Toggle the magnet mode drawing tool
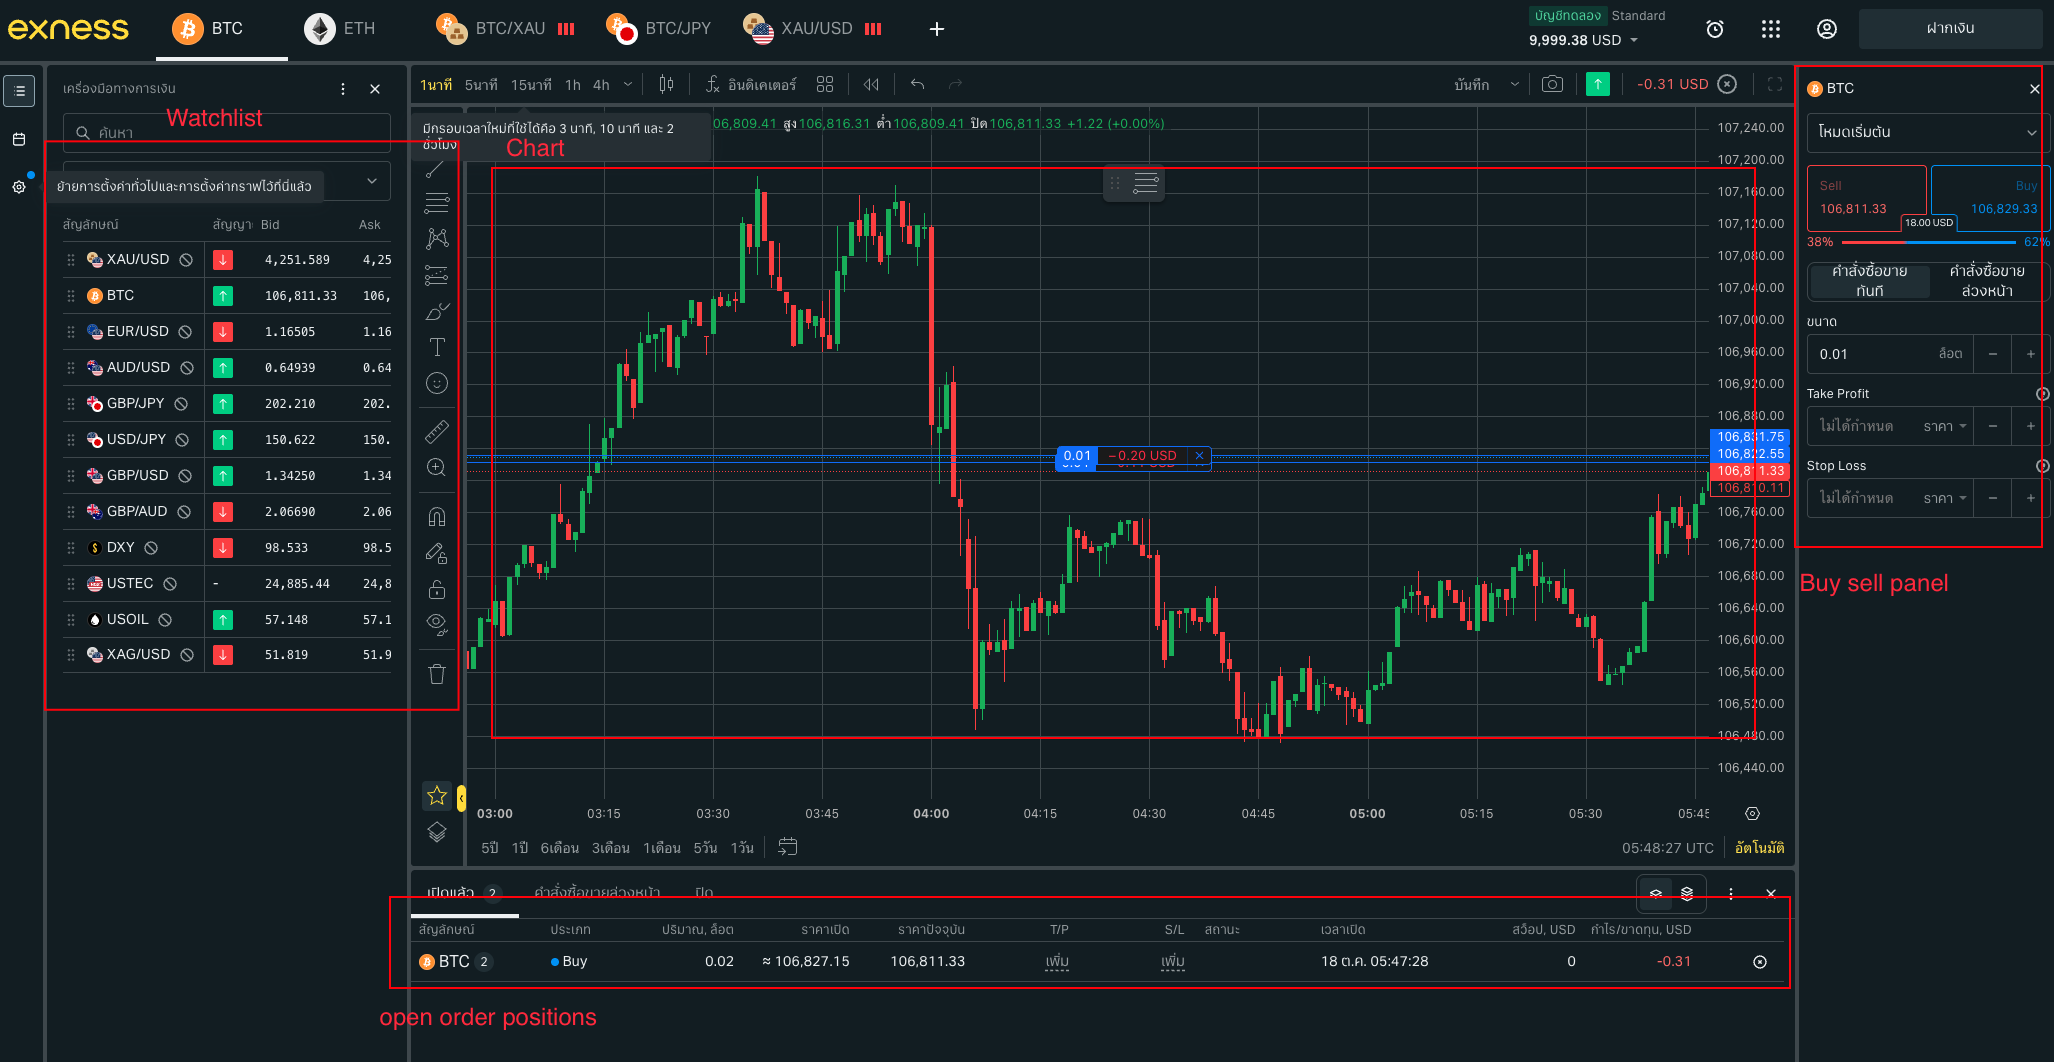This screenshot has height=1062, width=2054. 437,517
